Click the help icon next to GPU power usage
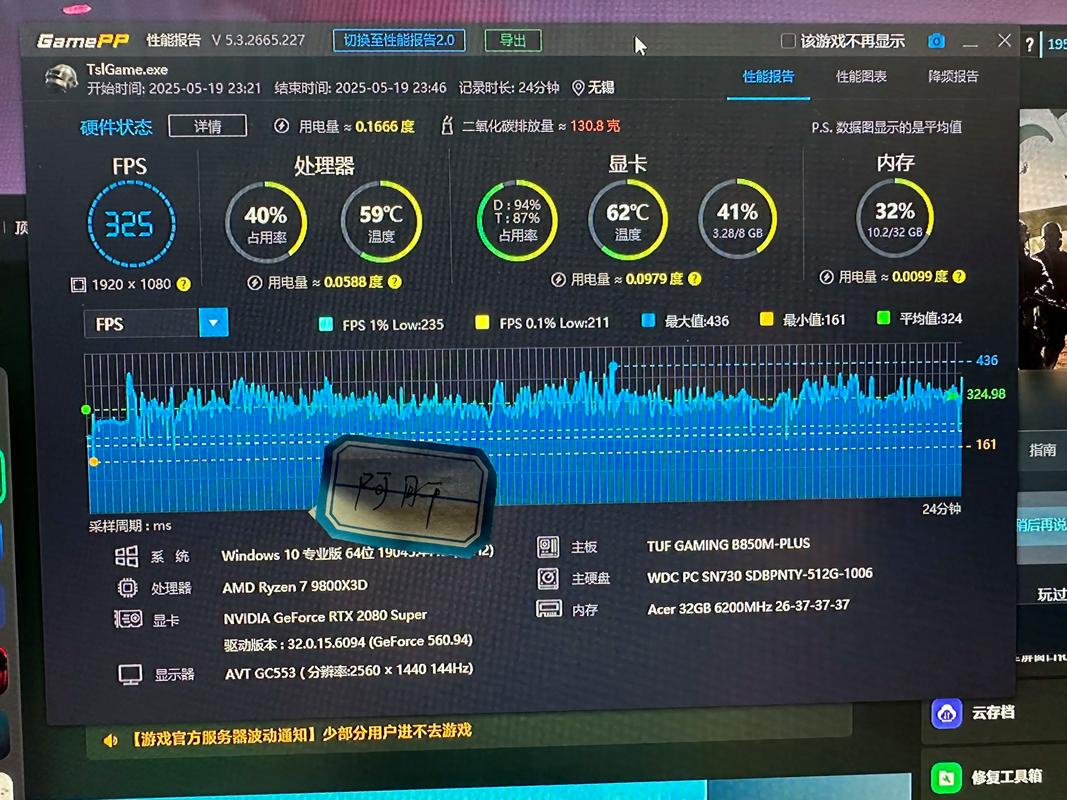Viewport: 1067px width, 800px height. 694,279
